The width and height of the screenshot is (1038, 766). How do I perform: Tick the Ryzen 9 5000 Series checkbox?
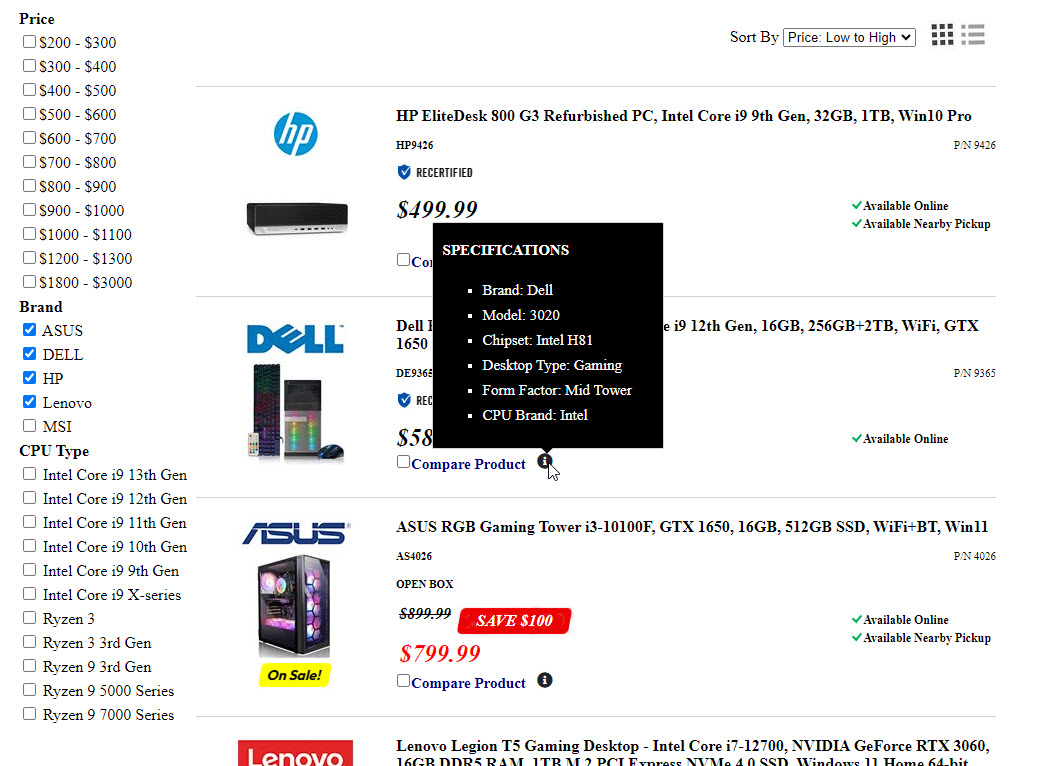click(x=30, y=690)
